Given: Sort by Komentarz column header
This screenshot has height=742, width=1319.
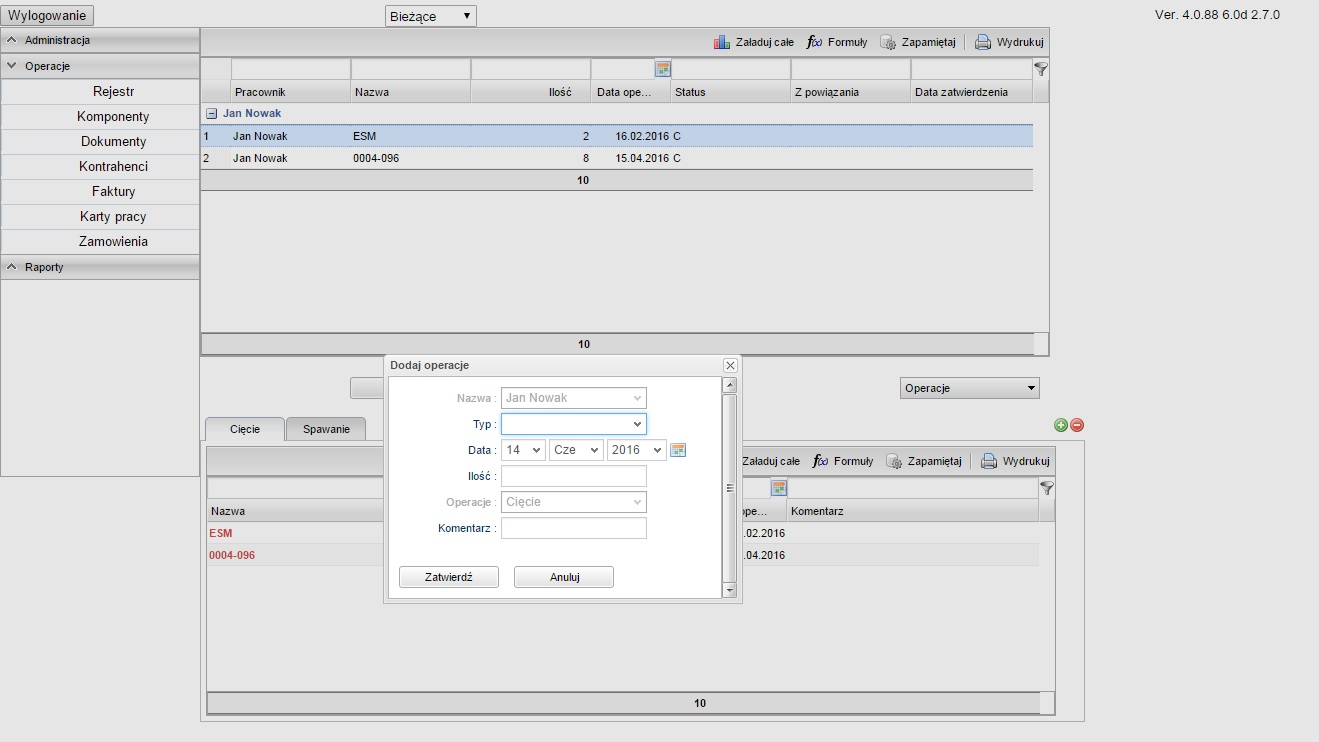Looking at the screenshot, I should [912, 511].
